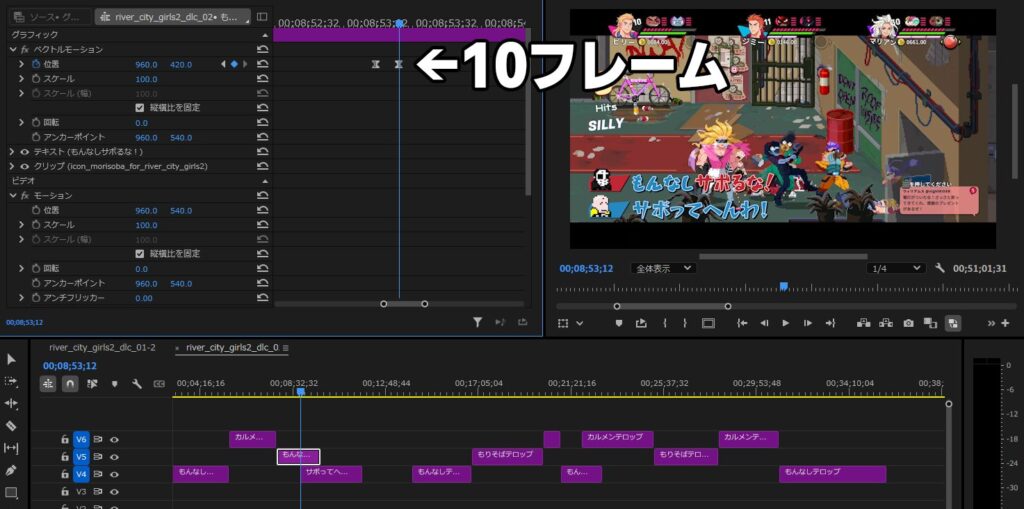Screen dimensions: 1024x509
Task: Toggle the lock on track V5
Action: pos(64,456)
